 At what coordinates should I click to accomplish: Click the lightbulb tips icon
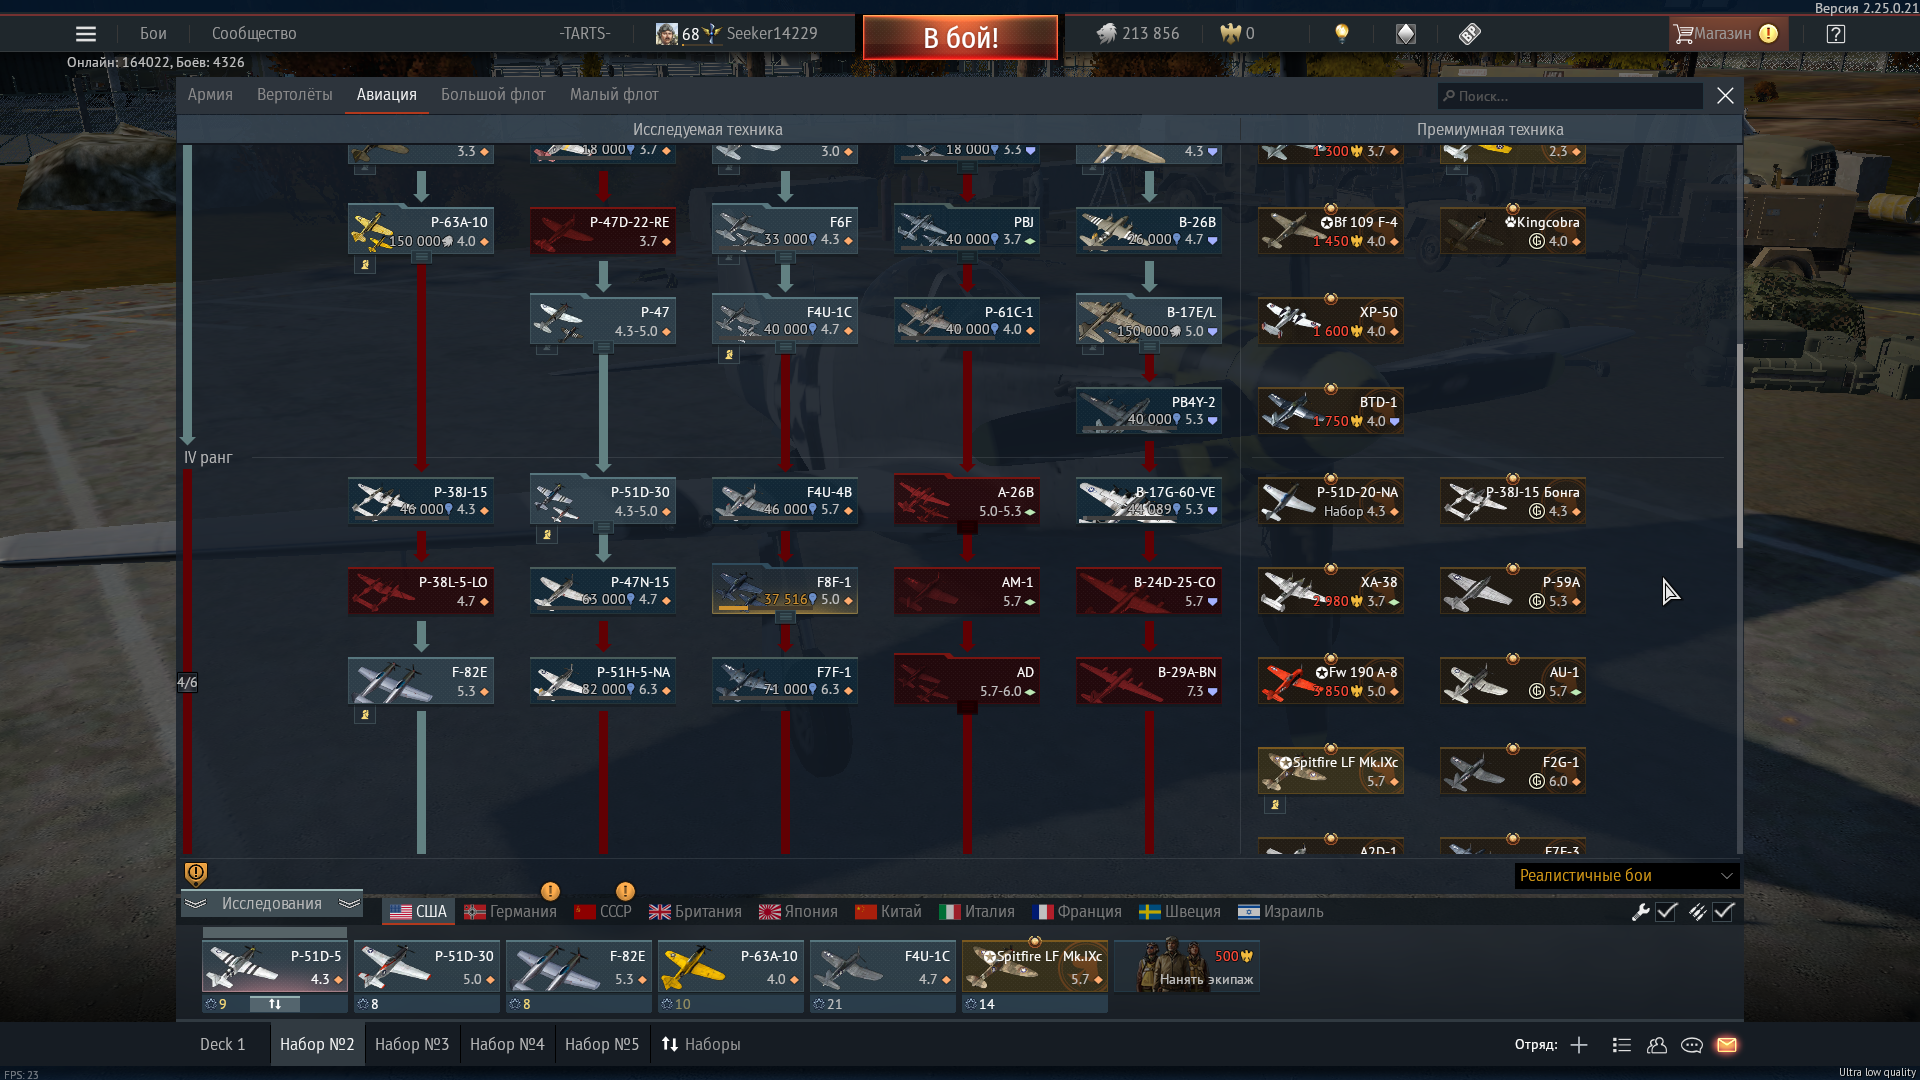click(x=1342, y=34)
